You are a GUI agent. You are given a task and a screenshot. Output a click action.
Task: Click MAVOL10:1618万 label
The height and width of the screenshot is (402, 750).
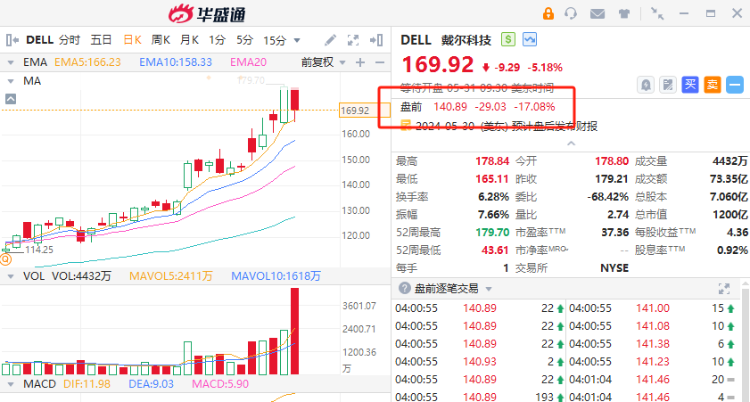click(276, 276)
